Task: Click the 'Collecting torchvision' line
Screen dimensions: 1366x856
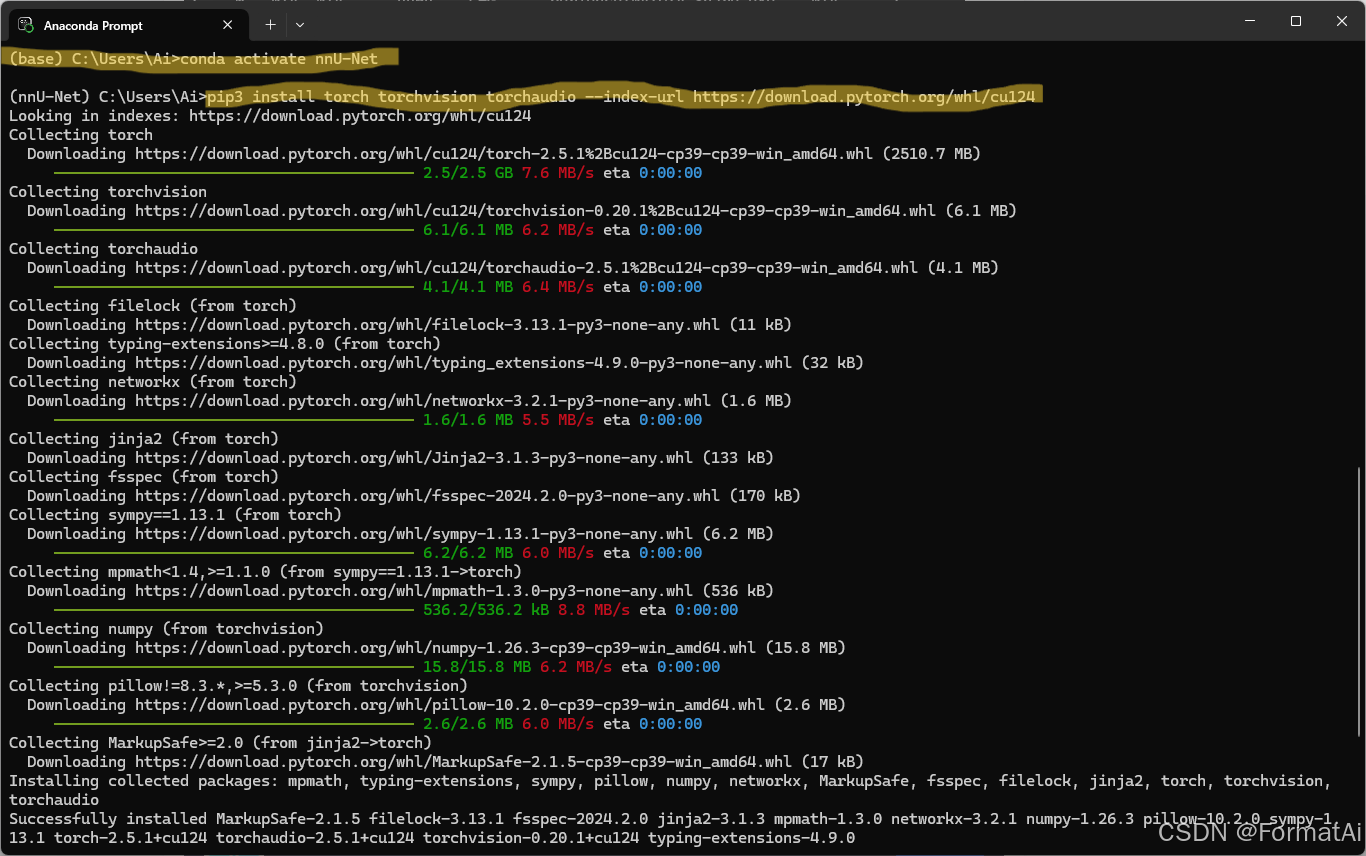Action: pyautogui.click(x=108, y=192)
